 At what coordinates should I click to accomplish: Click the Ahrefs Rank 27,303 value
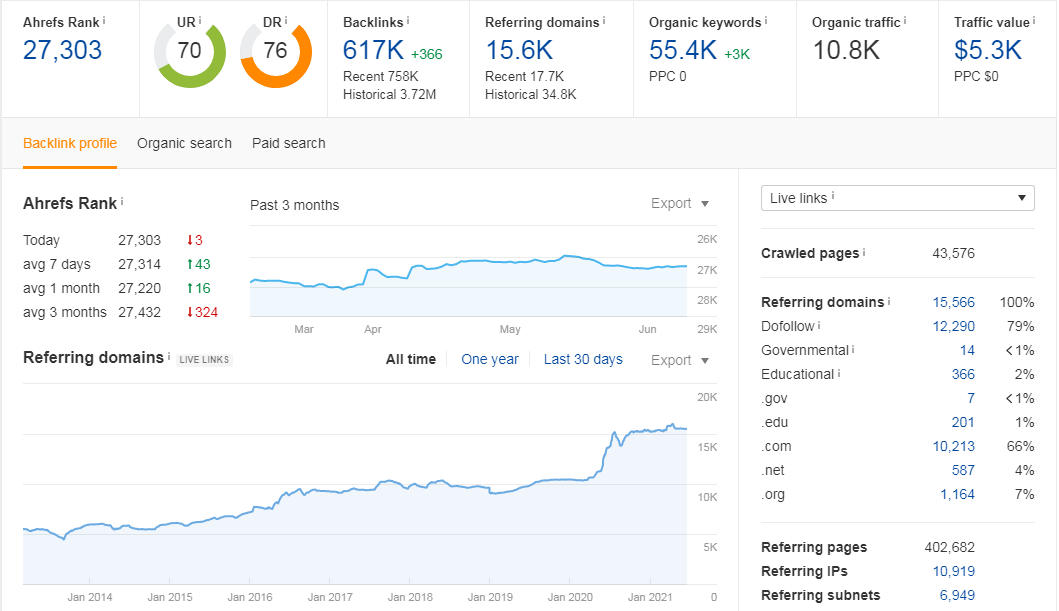62,50
